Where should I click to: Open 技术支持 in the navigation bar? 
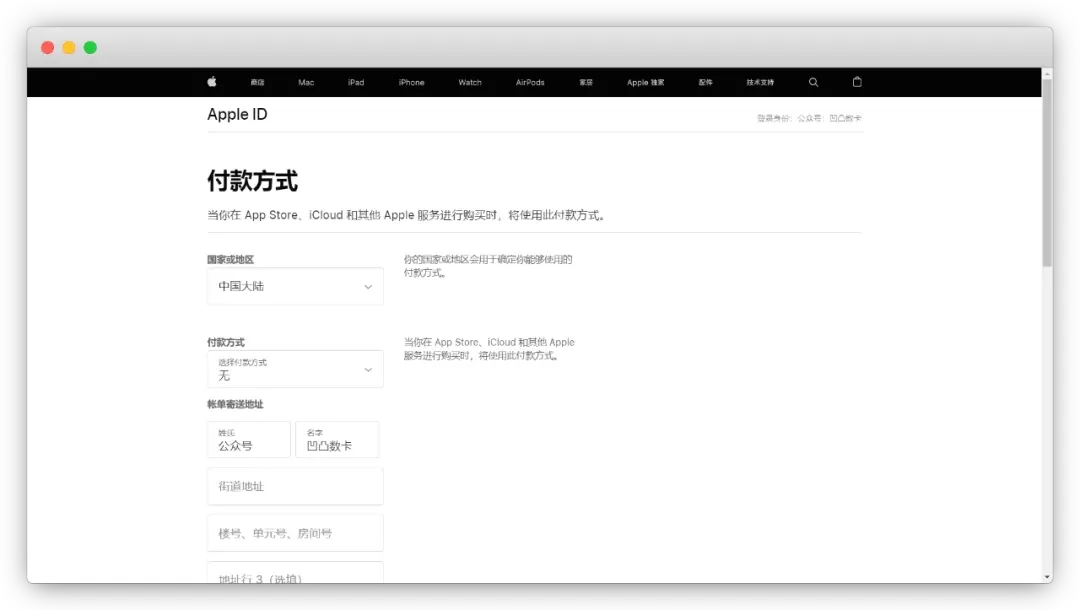point(760,83)
